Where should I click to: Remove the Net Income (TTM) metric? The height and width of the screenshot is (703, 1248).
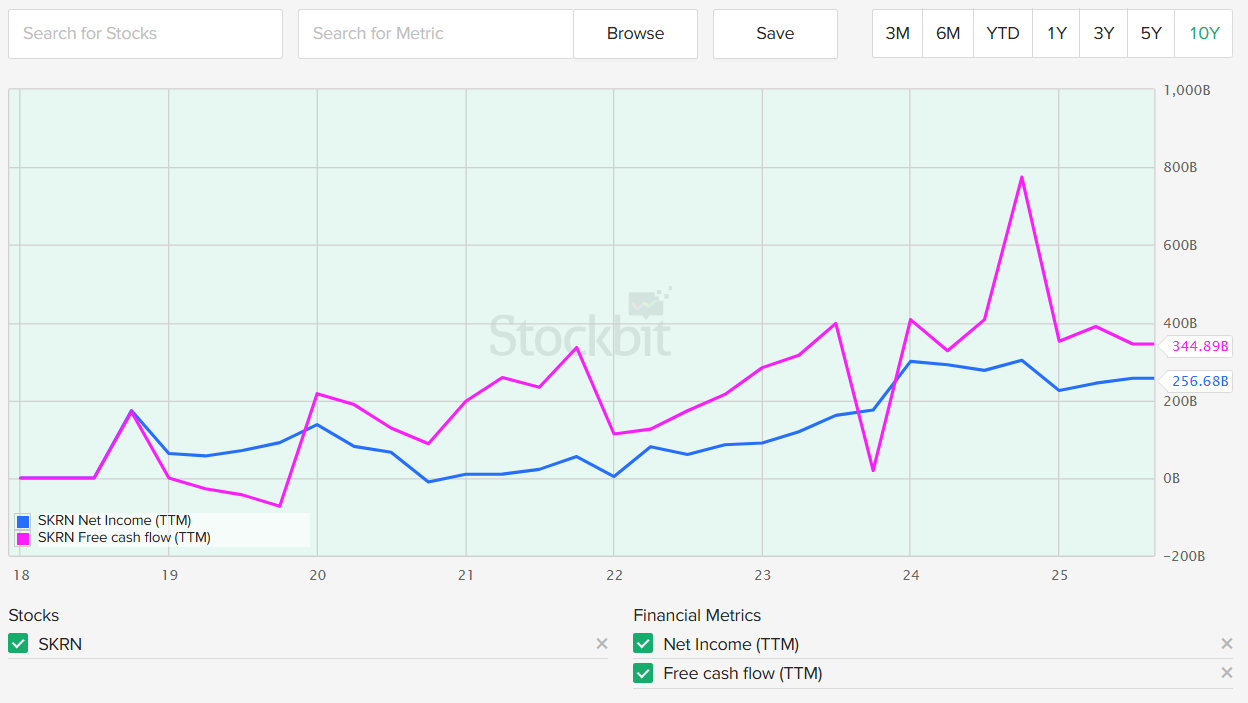pos(1227,644)
